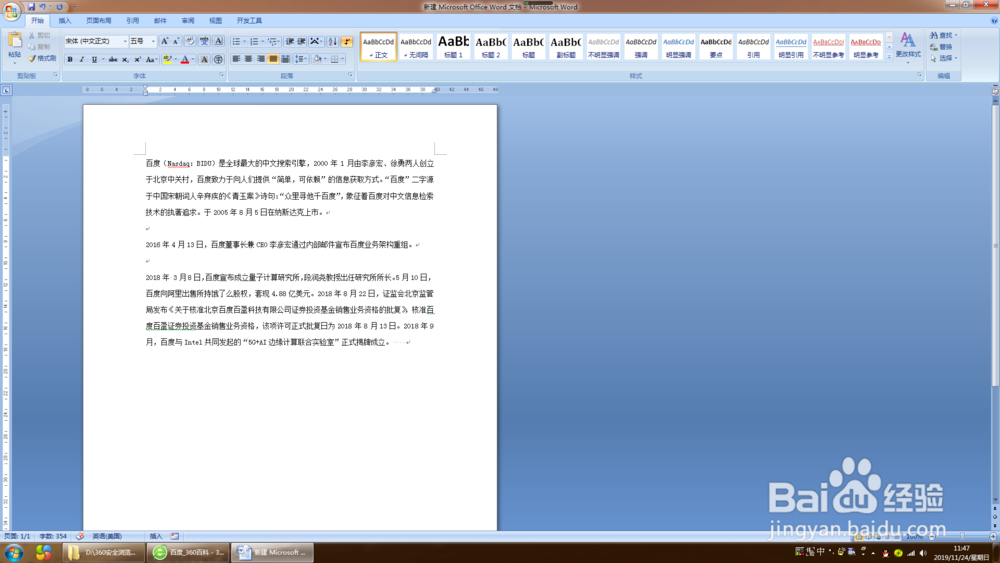The width and height of the screenshot is (1000, 563).
Task: Click the Format Painter (格式刷) tool
Action: [x=42, y=58]
